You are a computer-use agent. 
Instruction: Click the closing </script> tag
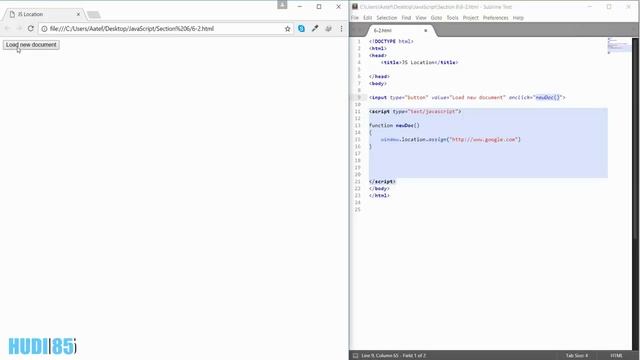[x=382, y=182]
